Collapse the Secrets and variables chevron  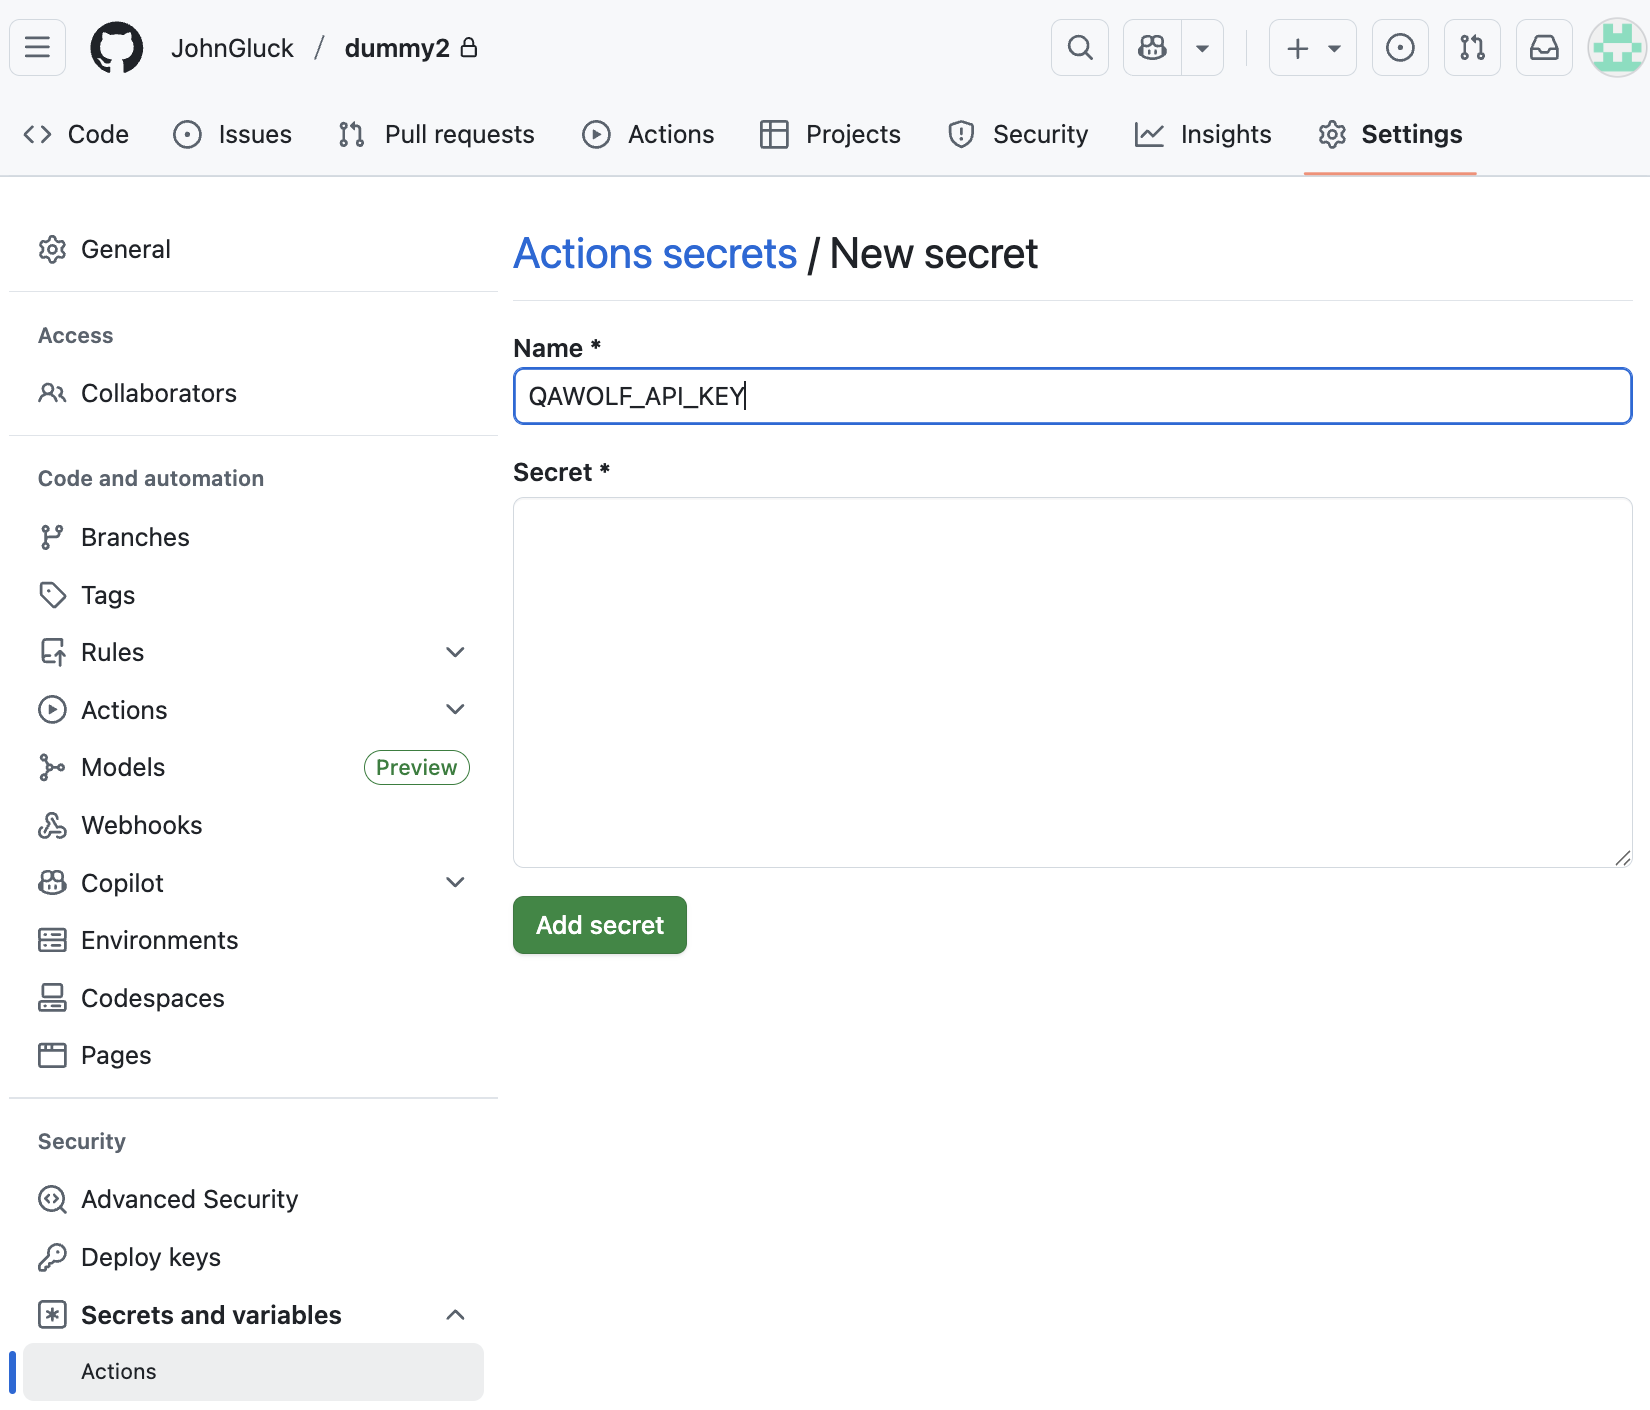455,1315
